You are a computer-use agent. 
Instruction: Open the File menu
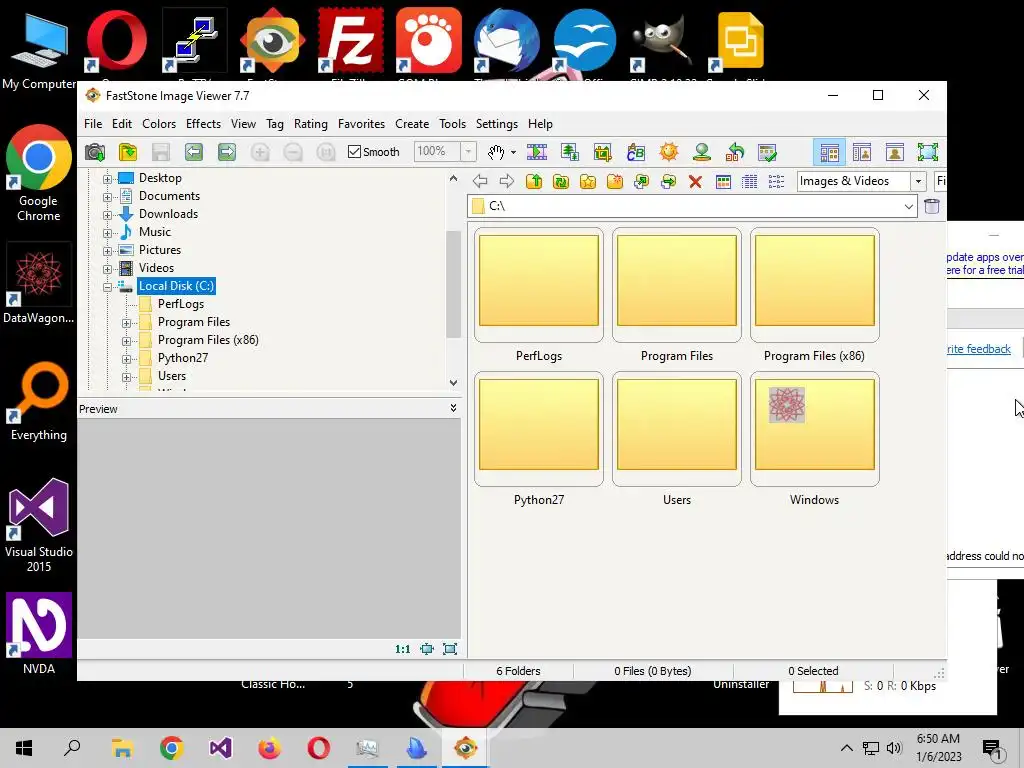(x=93, y=123)
